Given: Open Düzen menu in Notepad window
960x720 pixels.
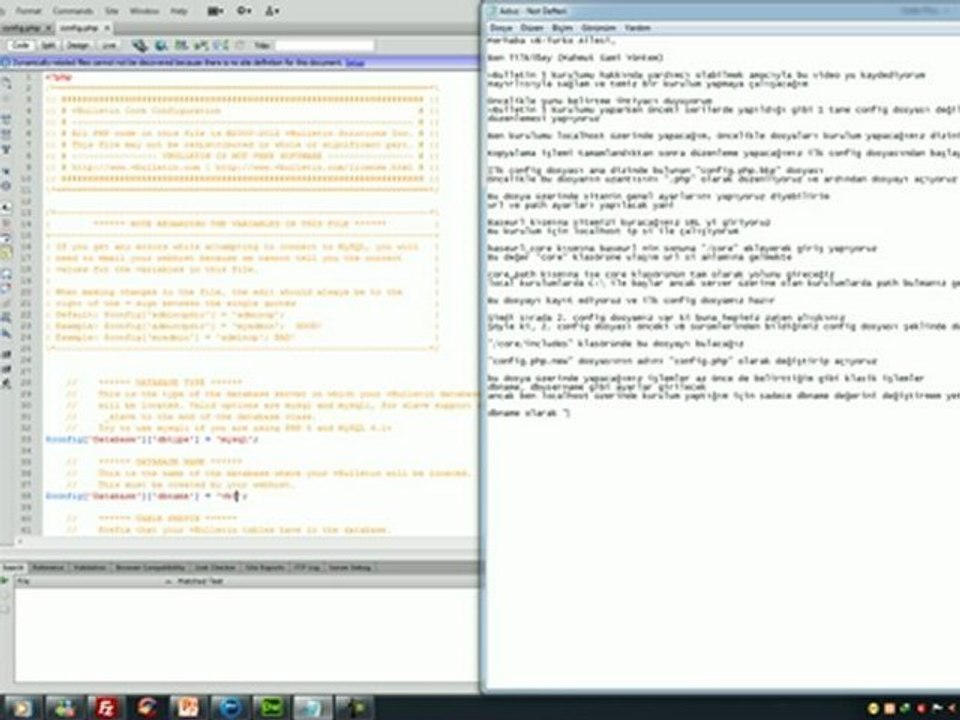Looking at the screenshot, I should click(531, 28).
